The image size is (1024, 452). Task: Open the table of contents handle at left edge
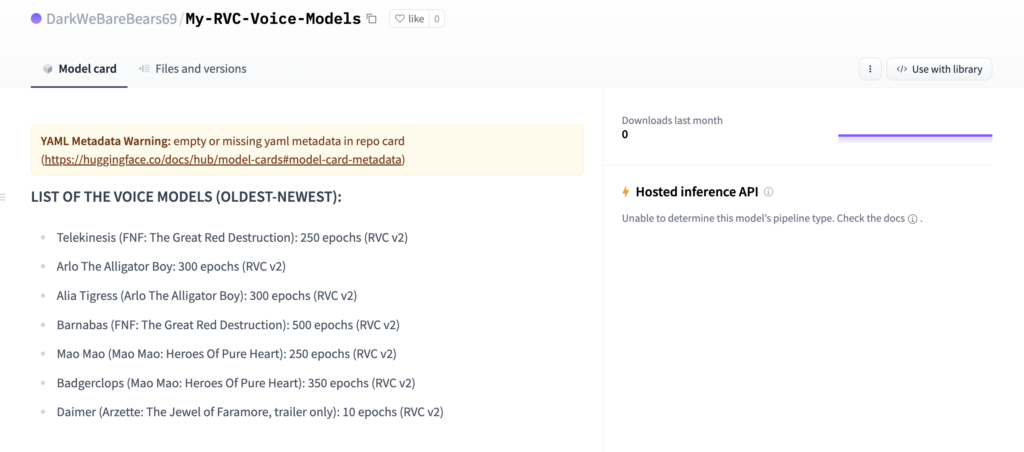pos(3,197)
